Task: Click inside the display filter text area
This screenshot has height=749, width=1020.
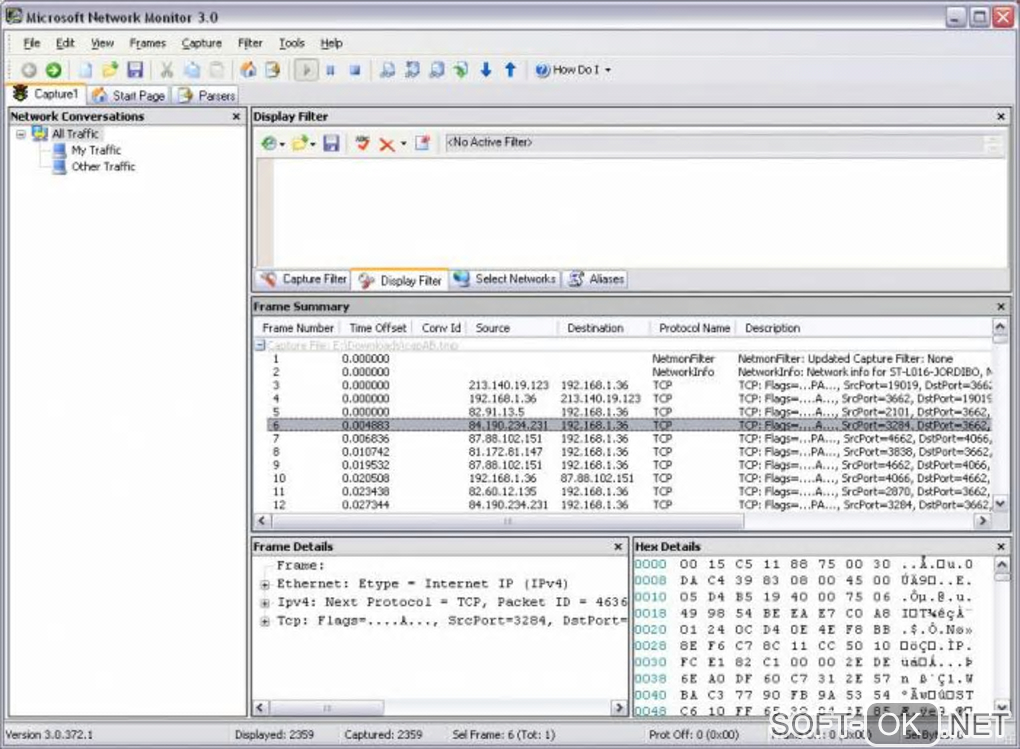Action: [x=639, y=211]
